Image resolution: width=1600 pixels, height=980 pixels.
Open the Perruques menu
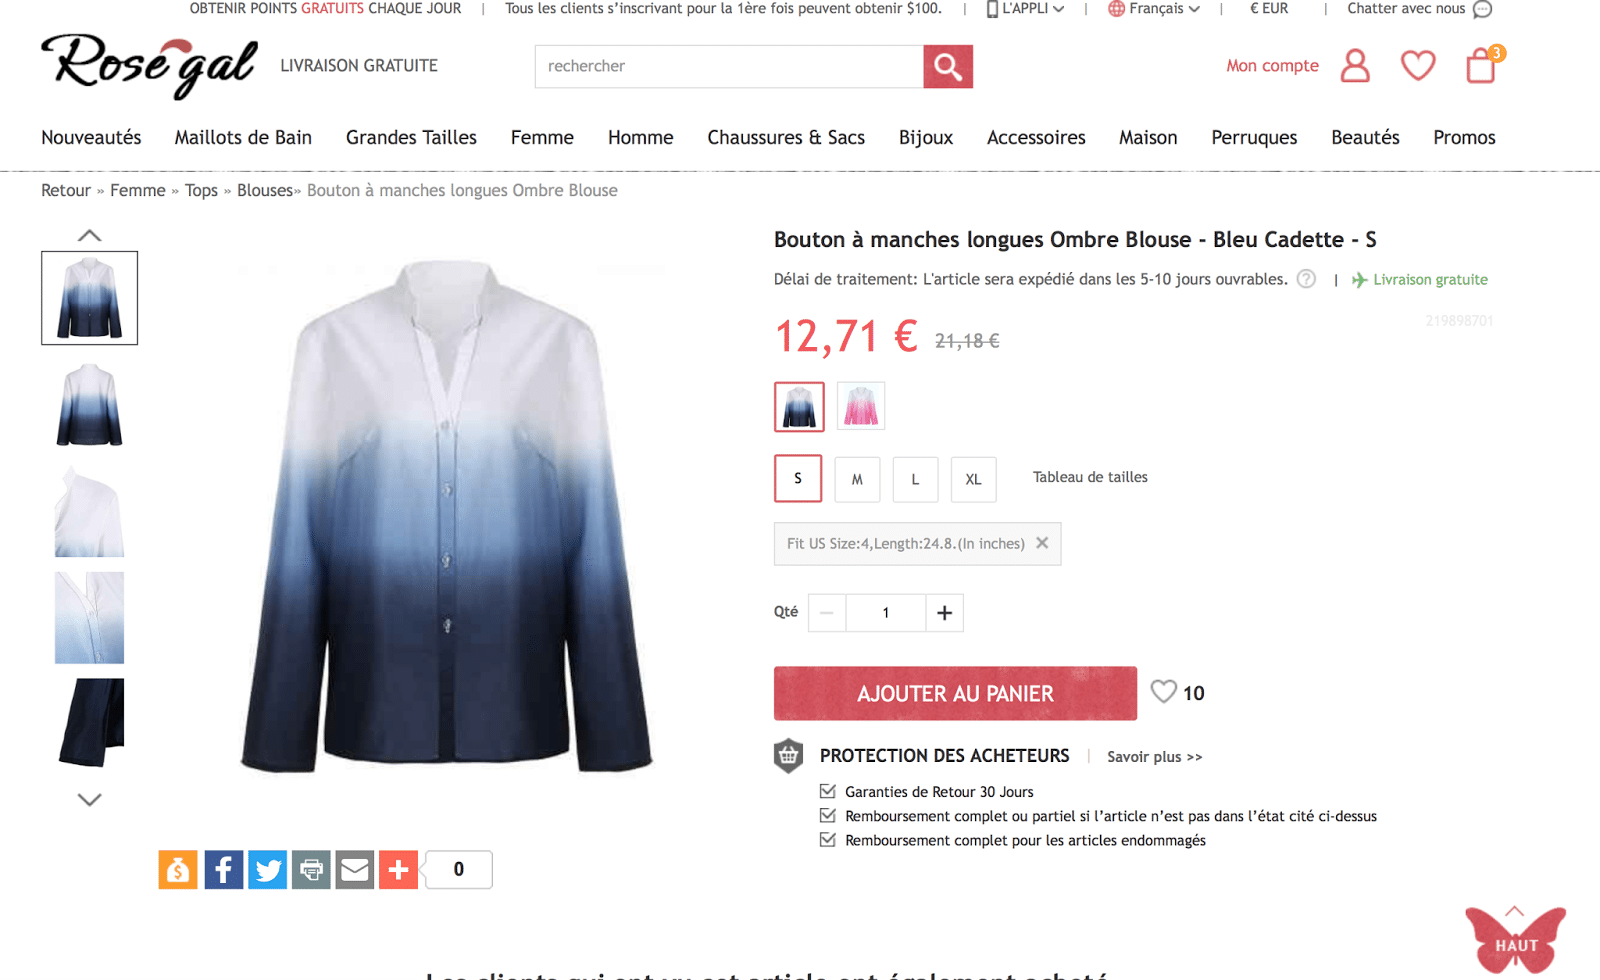click(1254, 137)
